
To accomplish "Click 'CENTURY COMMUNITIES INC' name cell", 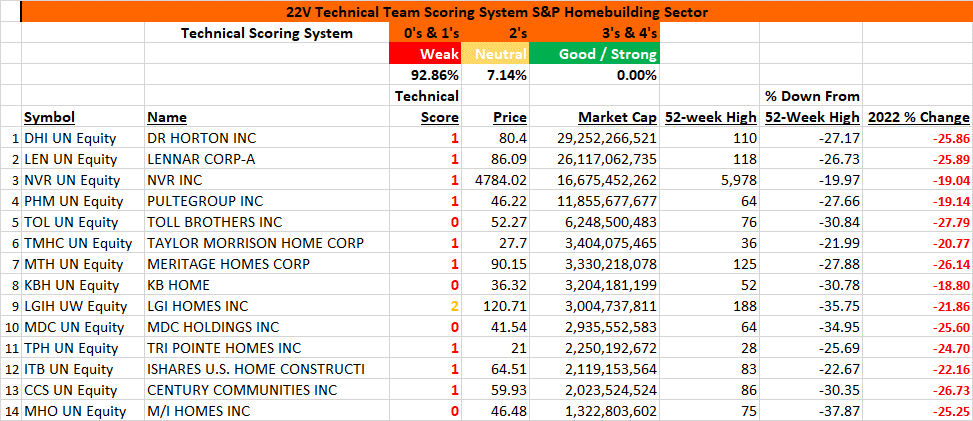I will [x=267, y=391].
